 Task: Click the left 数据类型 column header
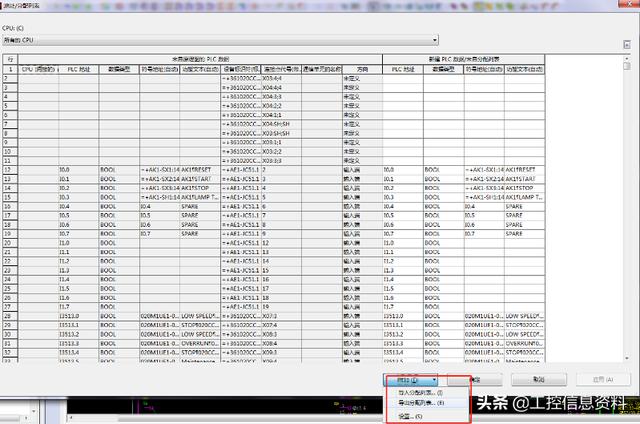(x=119, y=69)
